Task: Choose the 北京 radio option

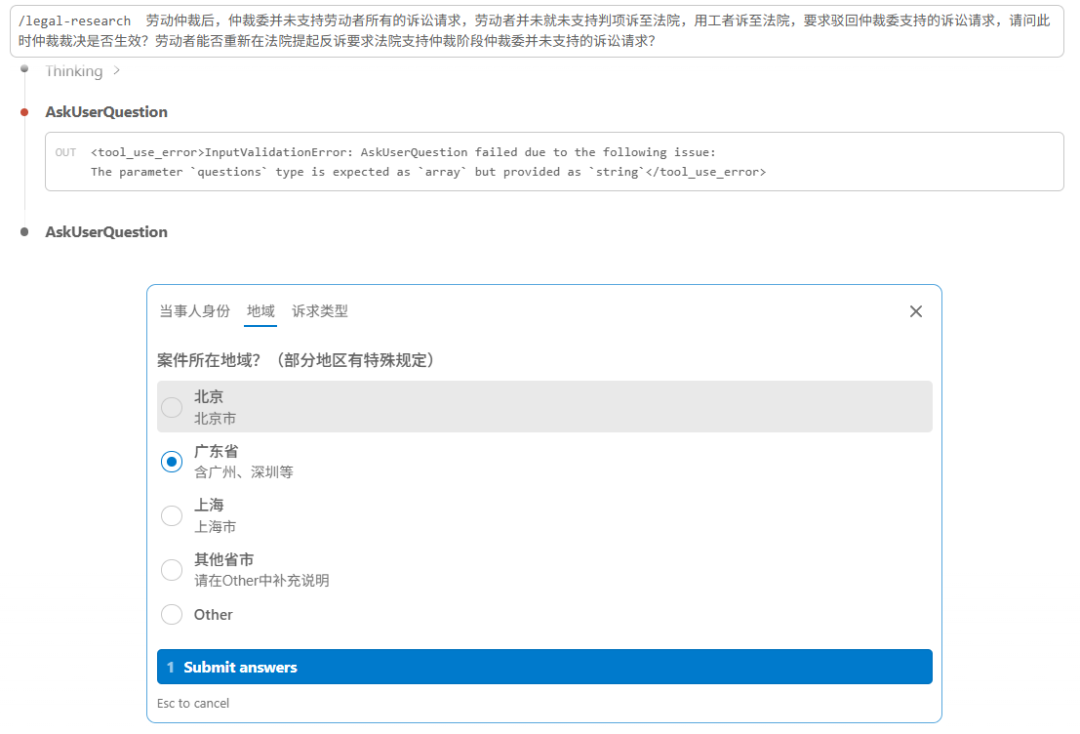Action: coord(172,407)
